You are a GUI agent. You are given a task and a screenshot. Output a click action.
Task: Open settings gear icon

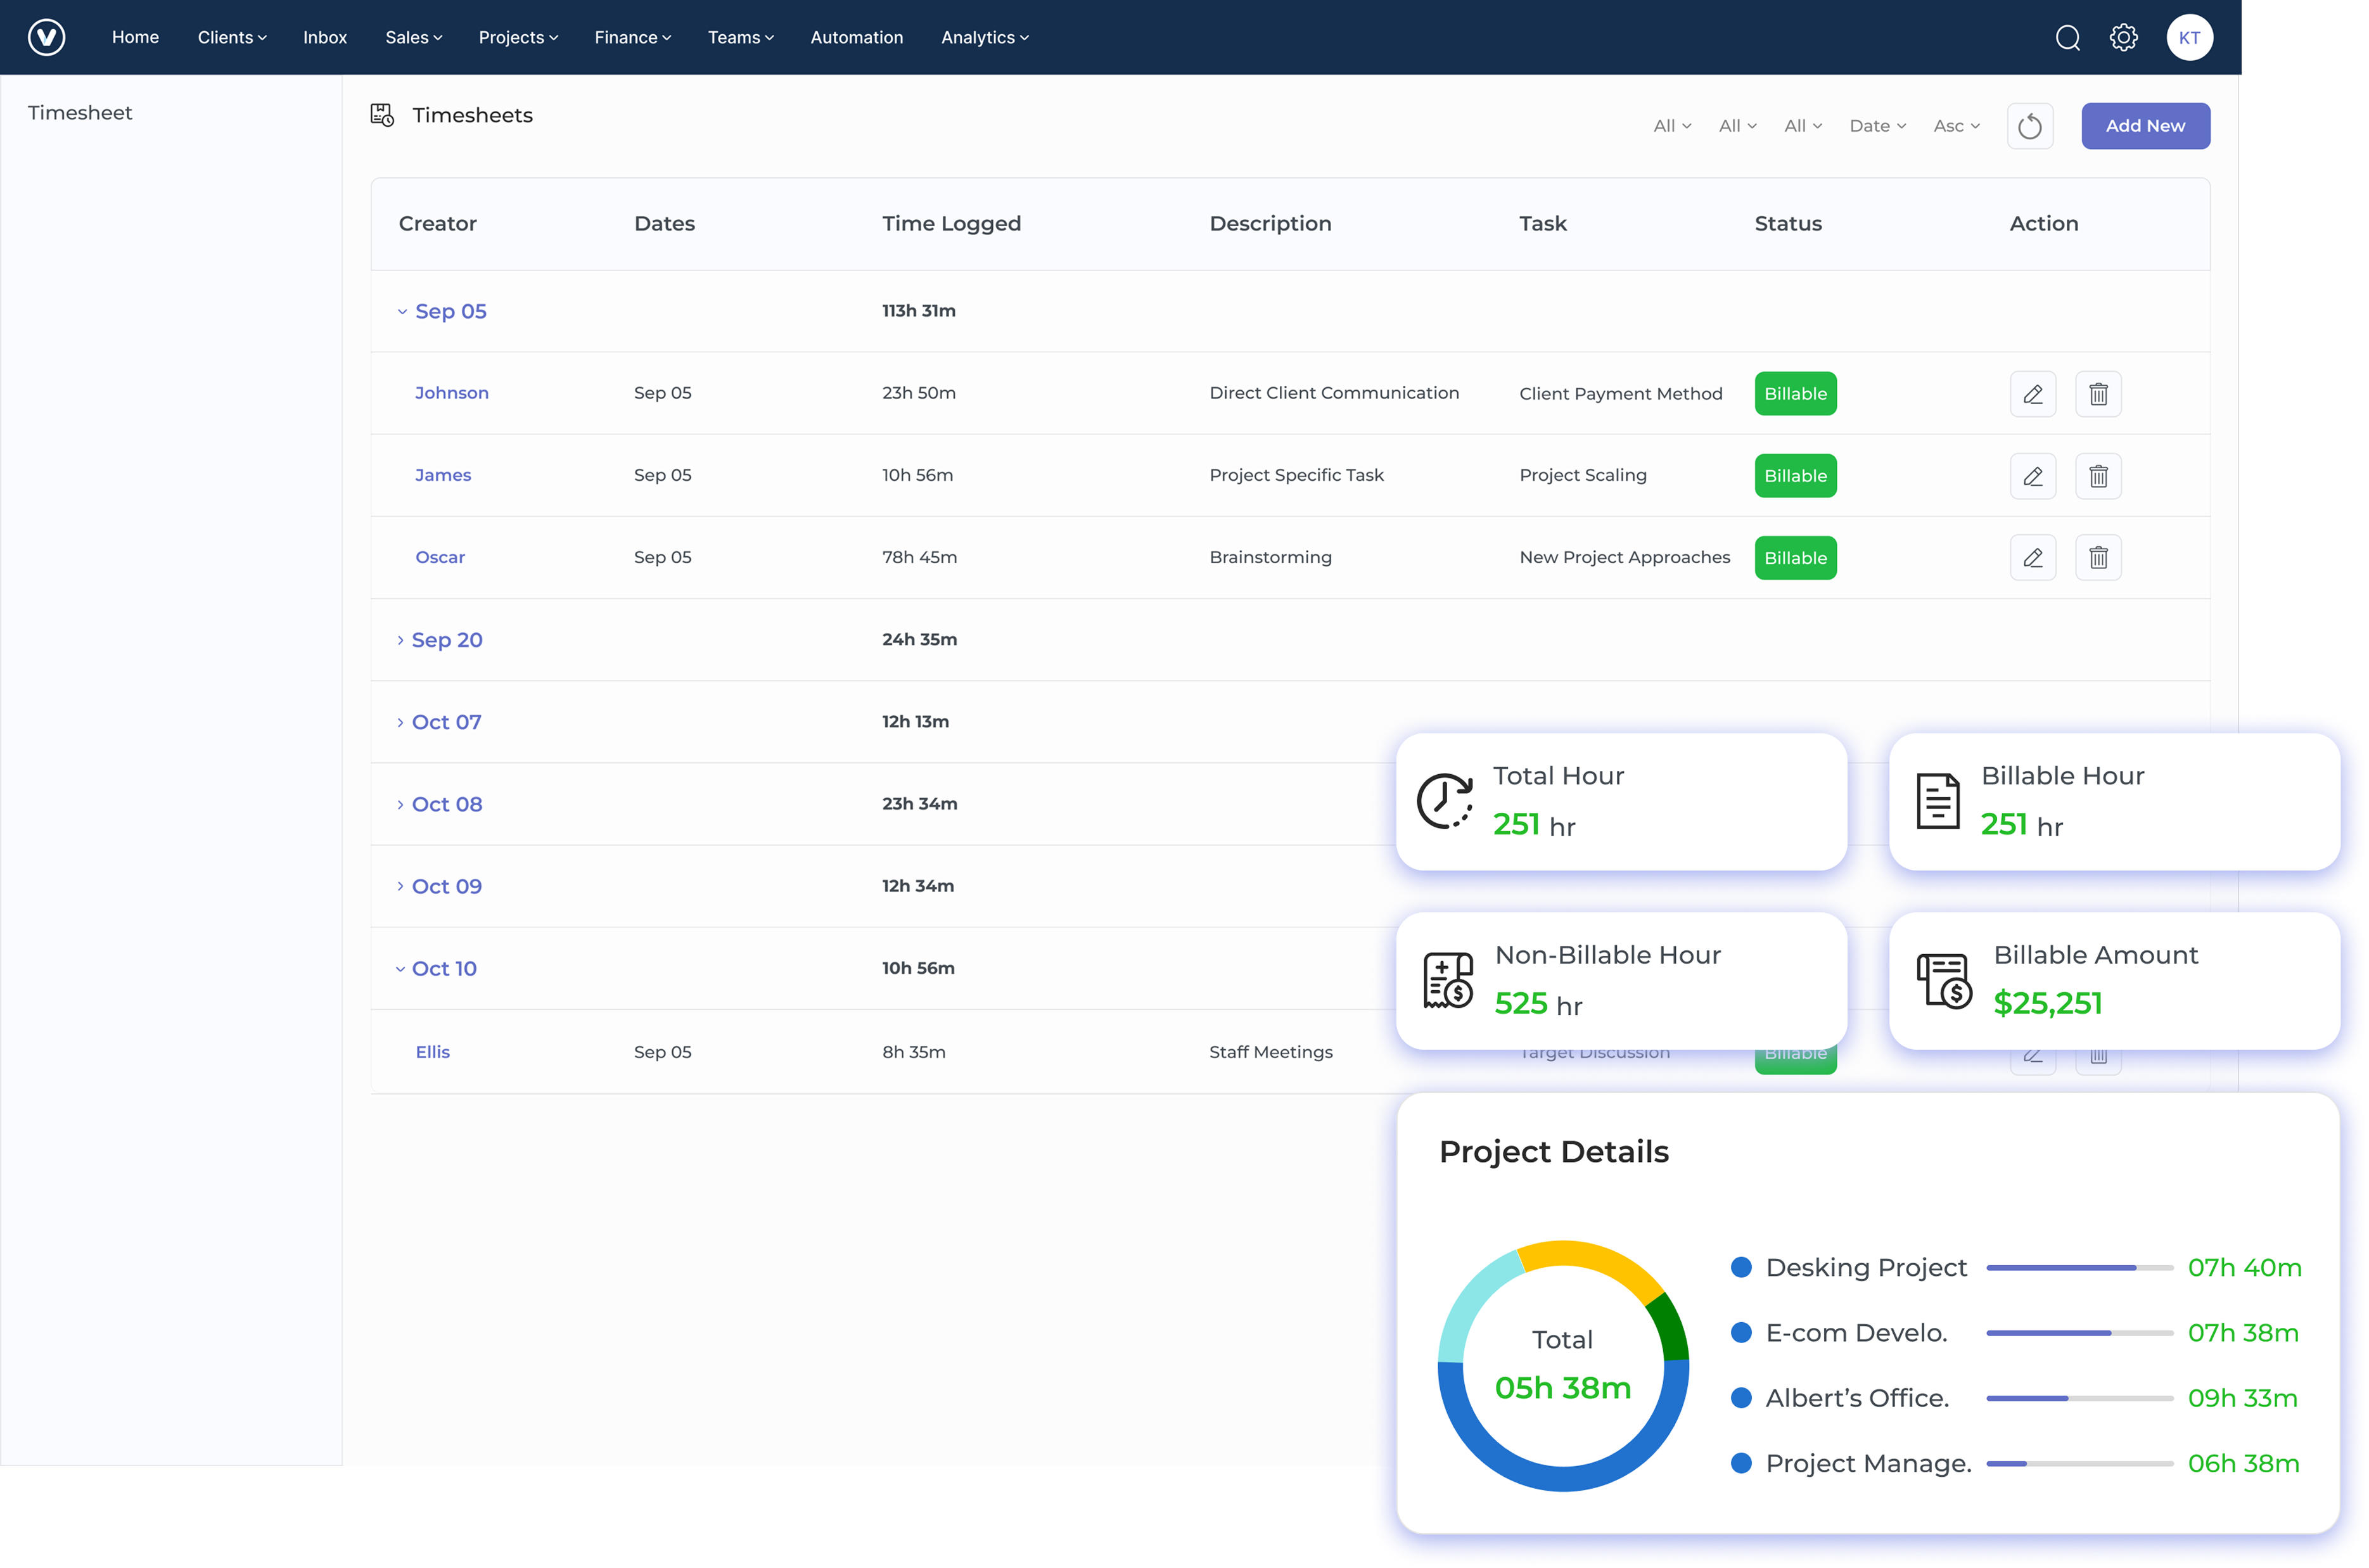pyautogui.click(x=2123, y=38)
